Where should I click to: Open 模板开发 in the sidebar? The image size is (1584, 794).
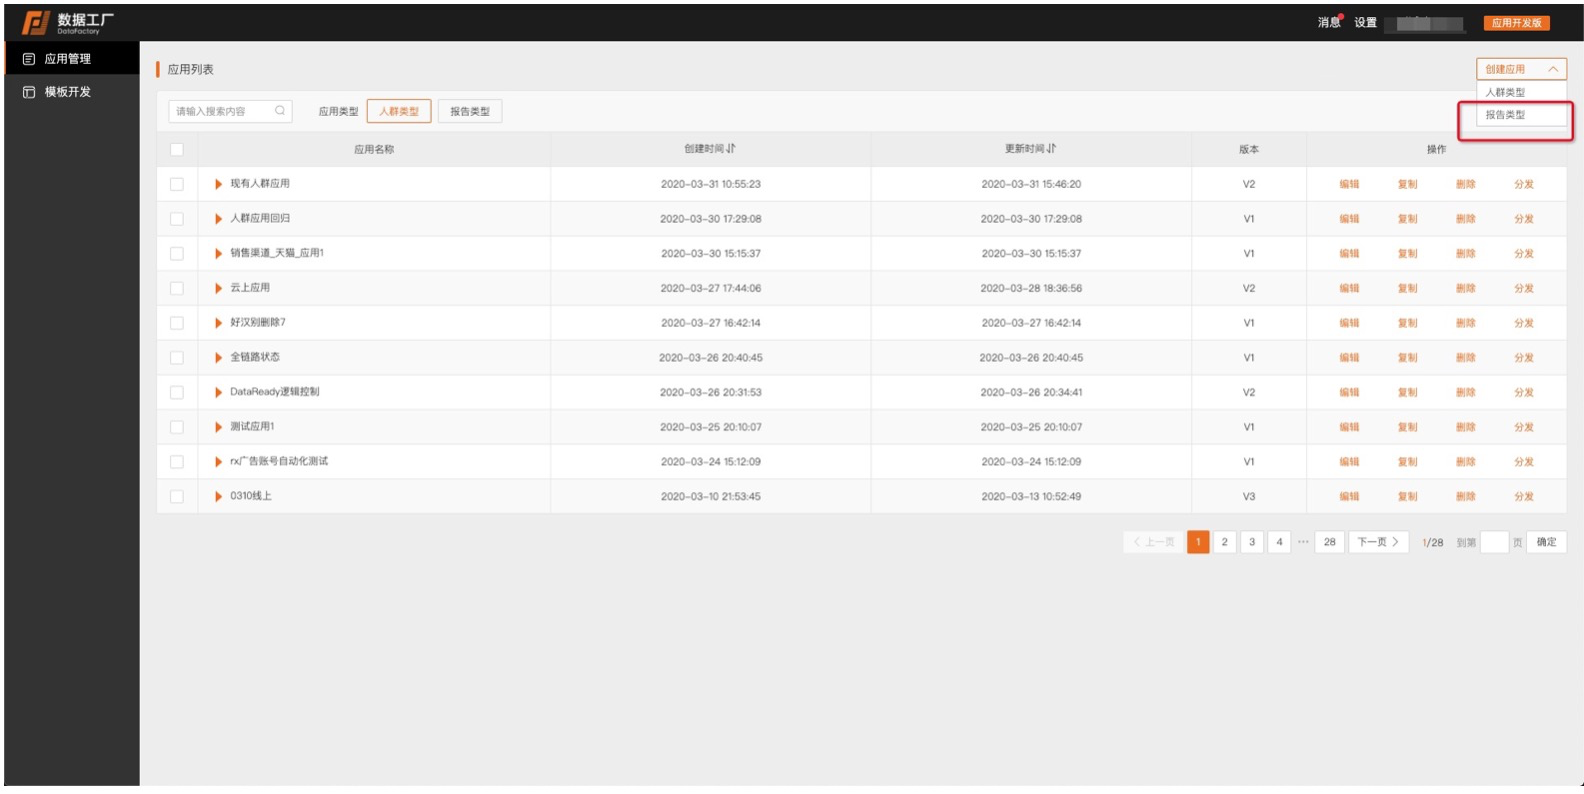(x=72, y=92)
